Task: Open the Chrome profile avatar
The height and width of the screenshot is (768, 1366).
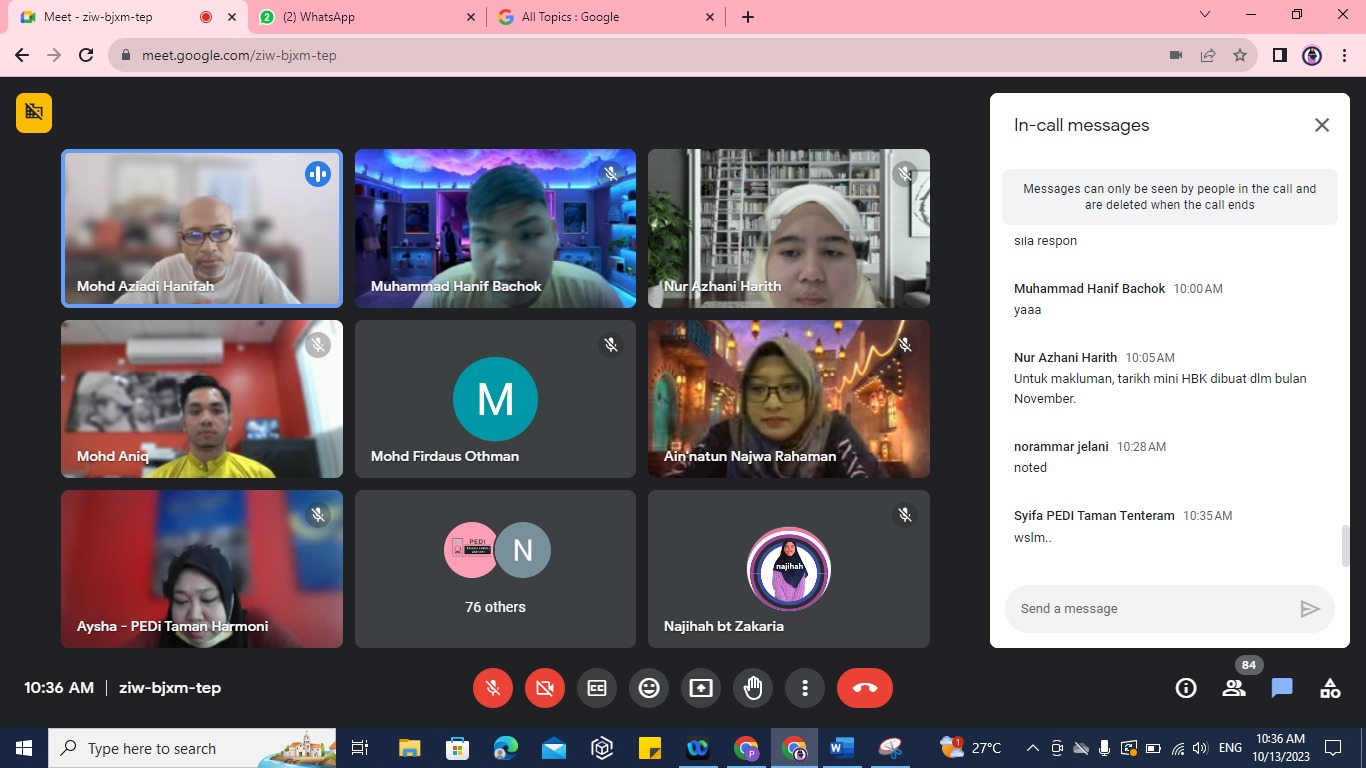Action: [x=1312, y=56]
